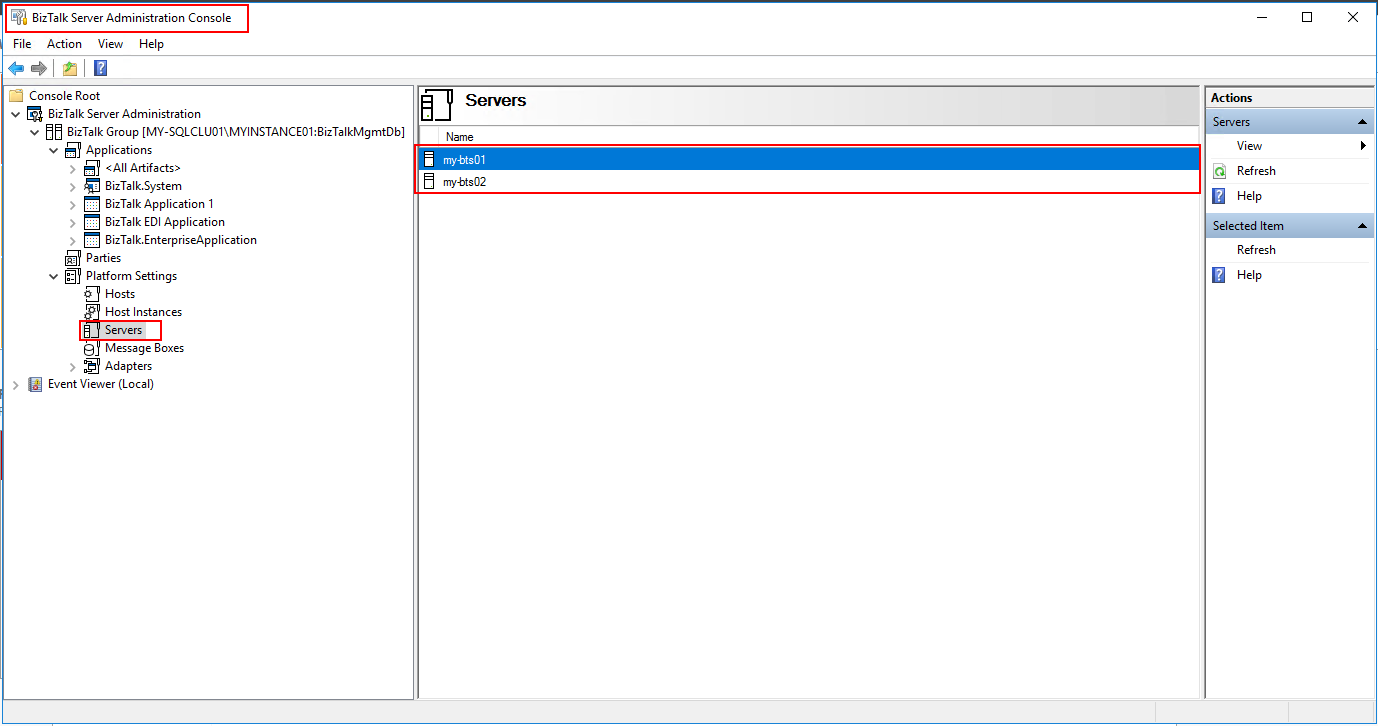The image size is (1378, 726).
Task: Click the Console Root folder icon
Action: pos(16,96)
